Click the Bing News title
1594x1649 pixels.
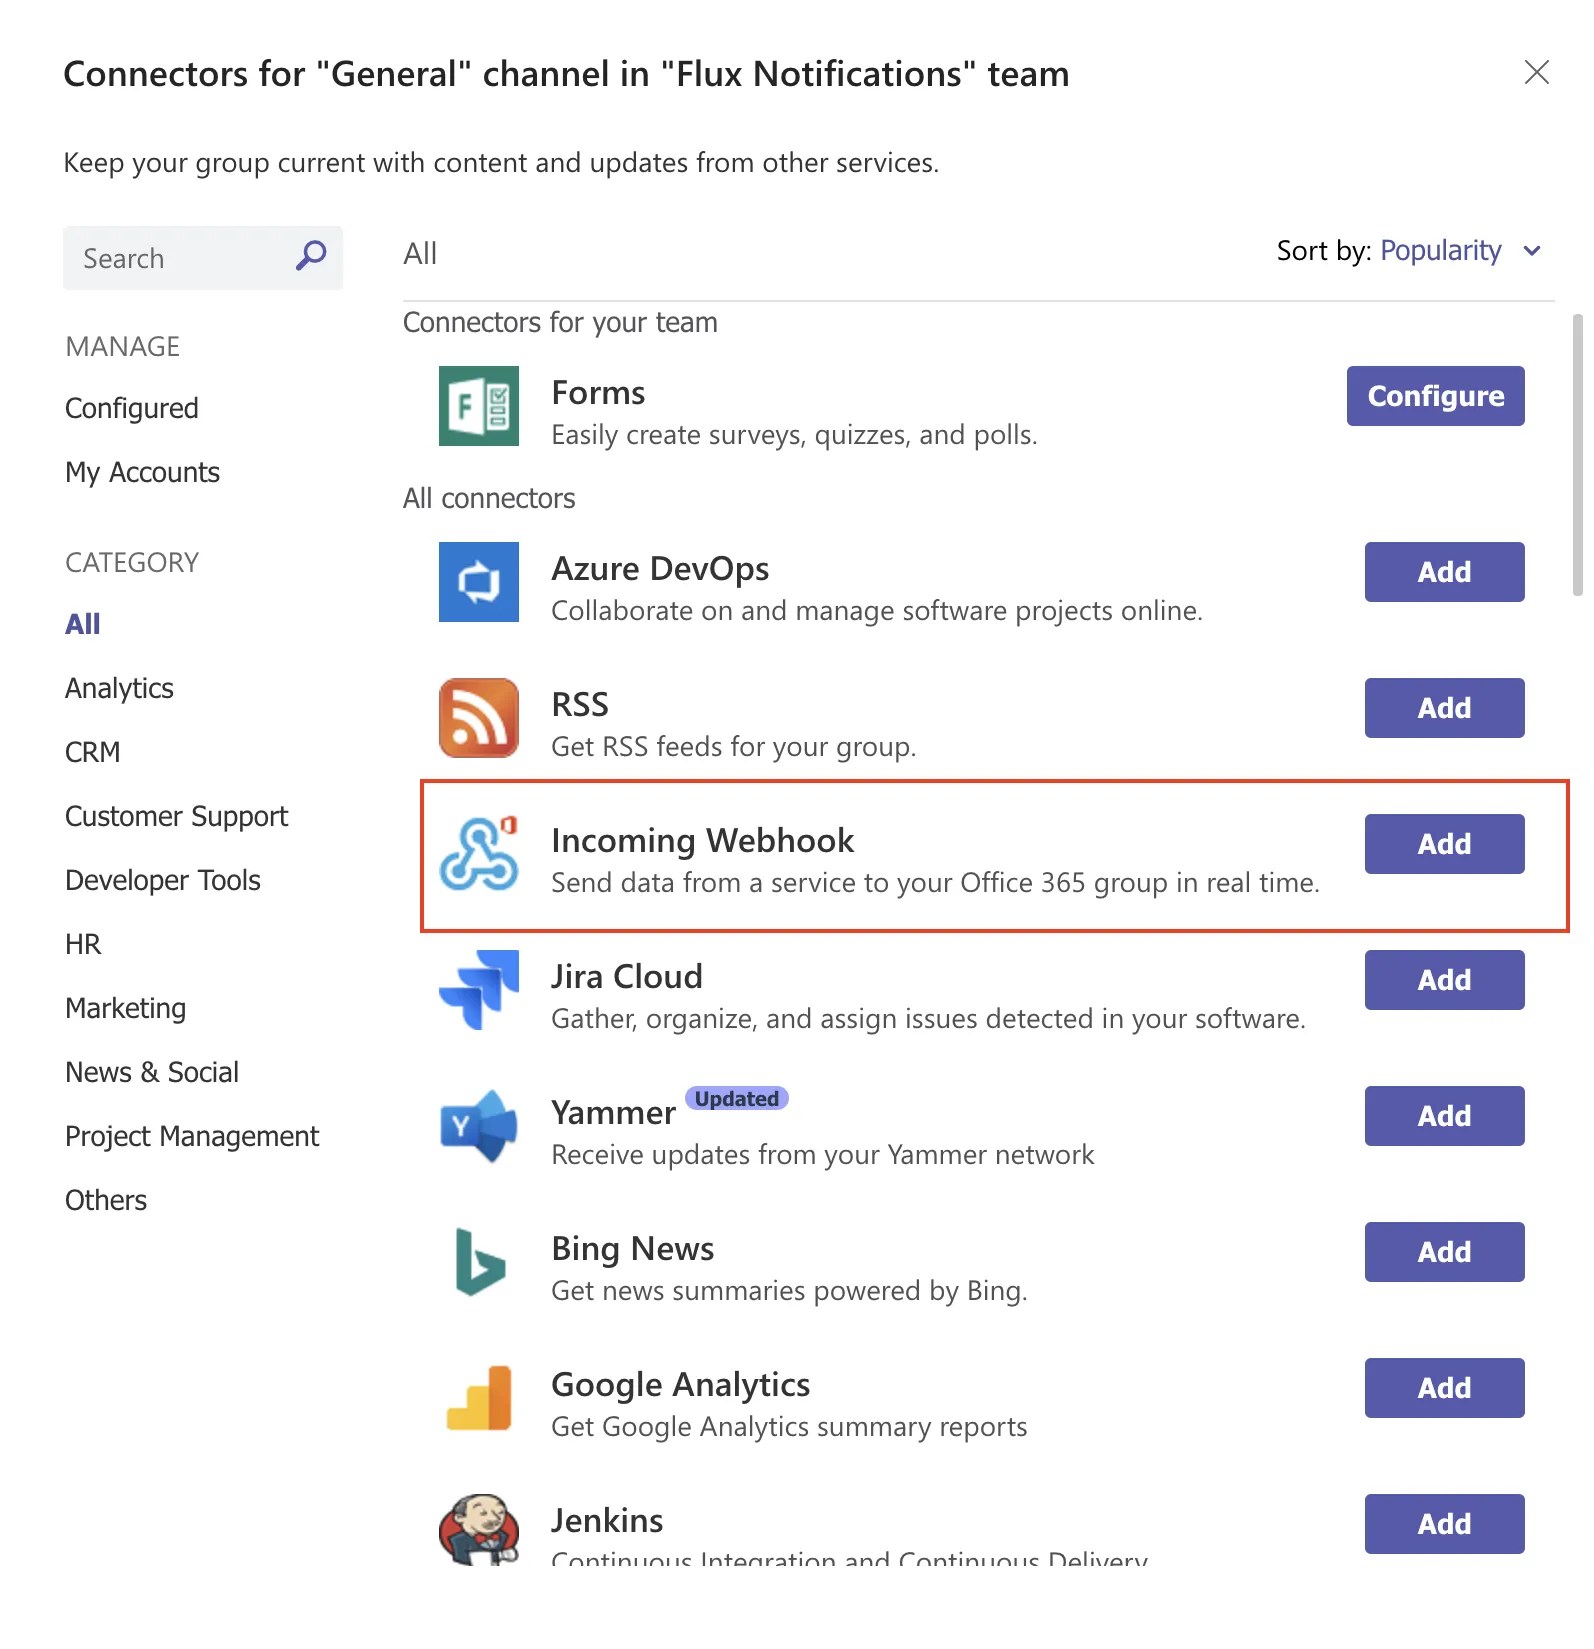pos(633,1249)
